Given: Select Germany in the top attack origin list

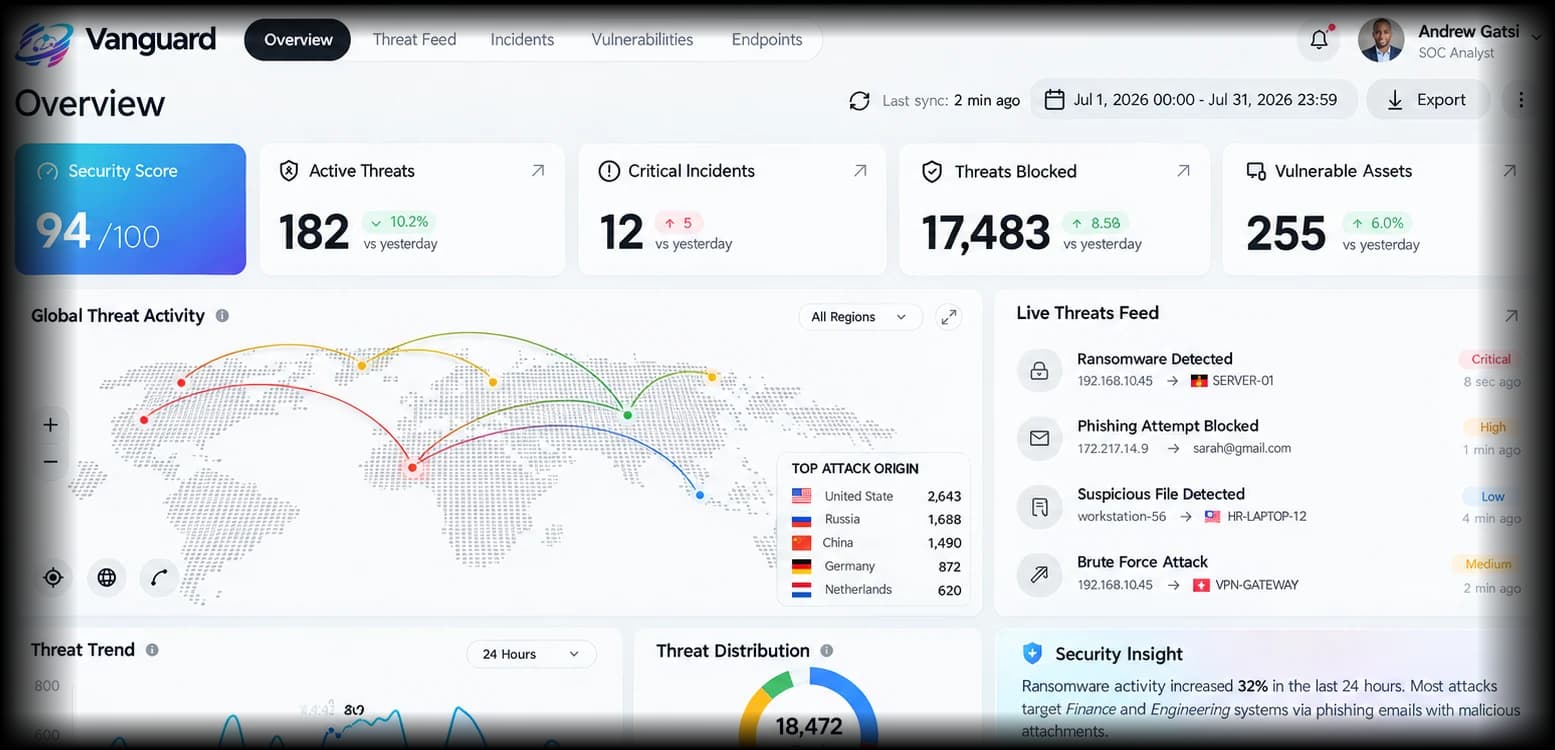Looking at the screenshot, I should (876, 566).
